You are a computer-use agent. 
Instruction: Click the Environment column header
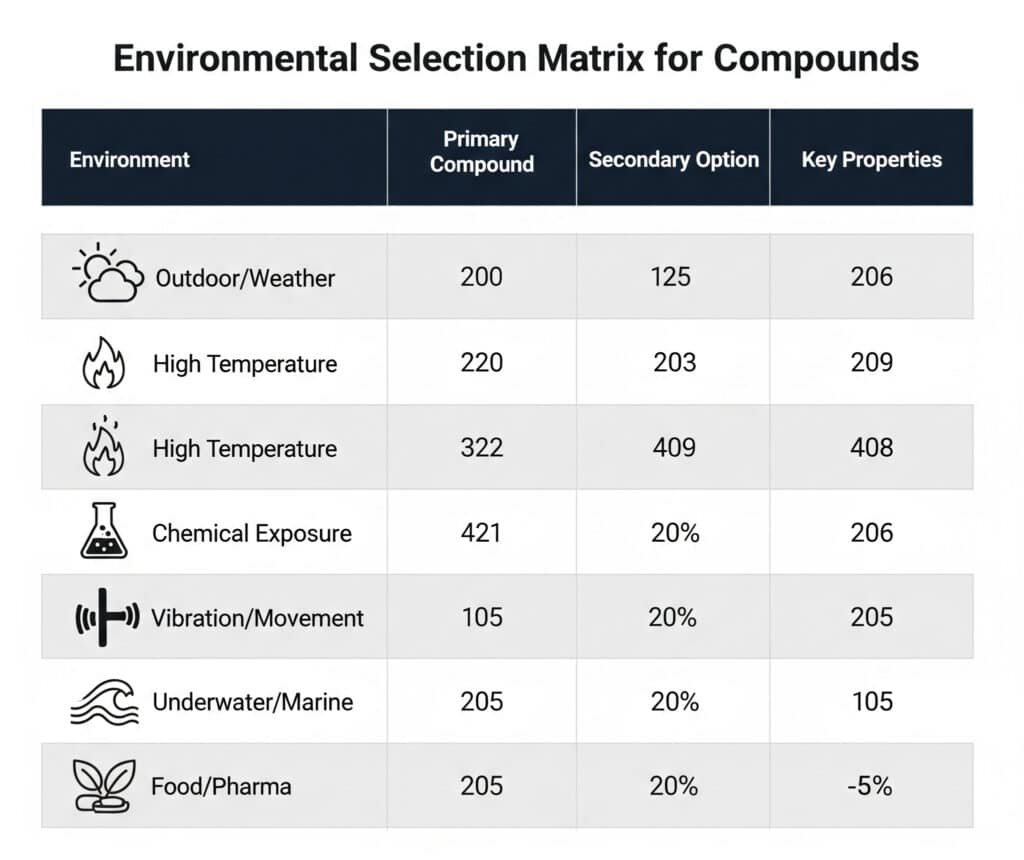tap(129, 159)
